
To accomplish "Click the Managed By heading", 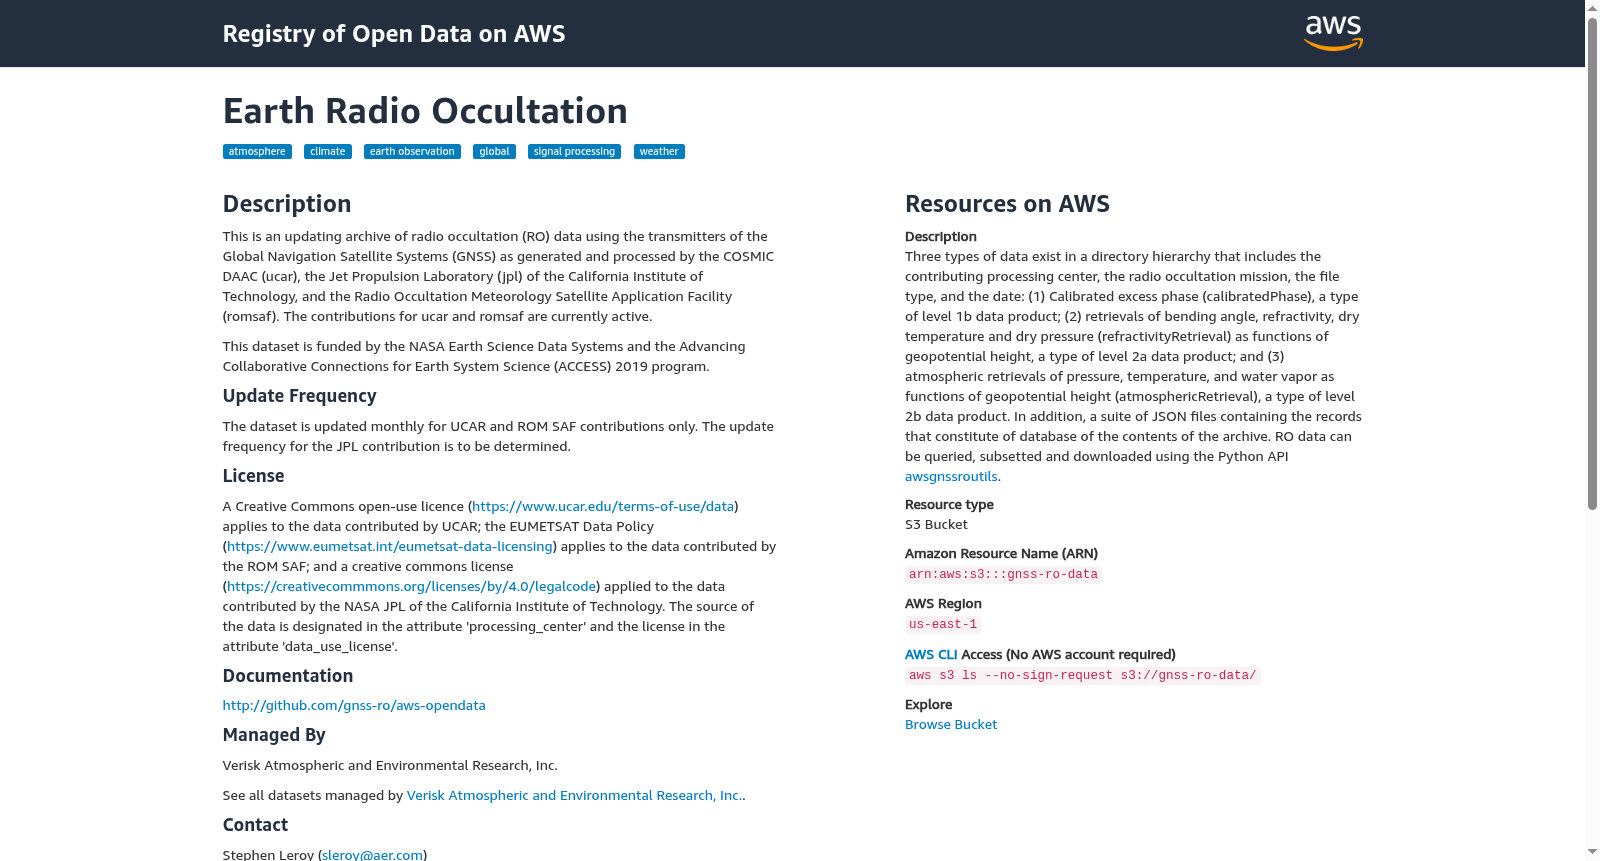I will tap(274, 735).
